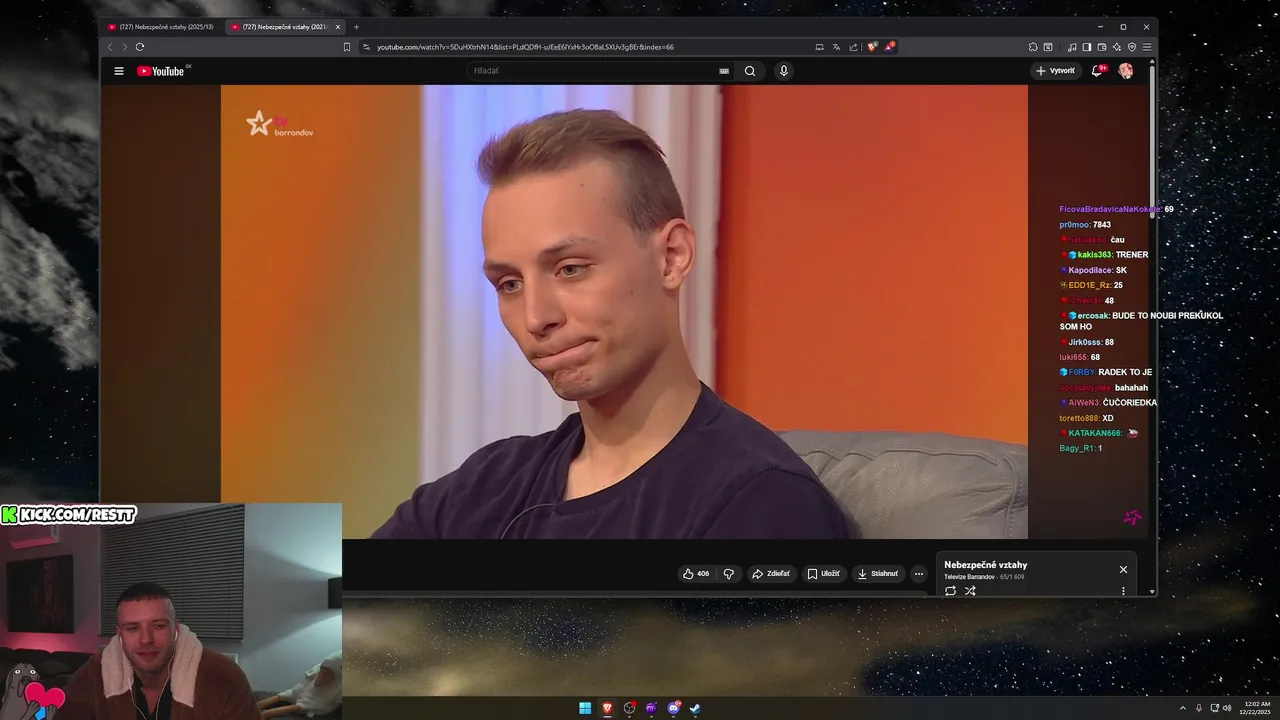The width and height of the screenshot is (1280, 720).
Task: Toggle the browser sidebar panel
Action: pos(1087,47)
